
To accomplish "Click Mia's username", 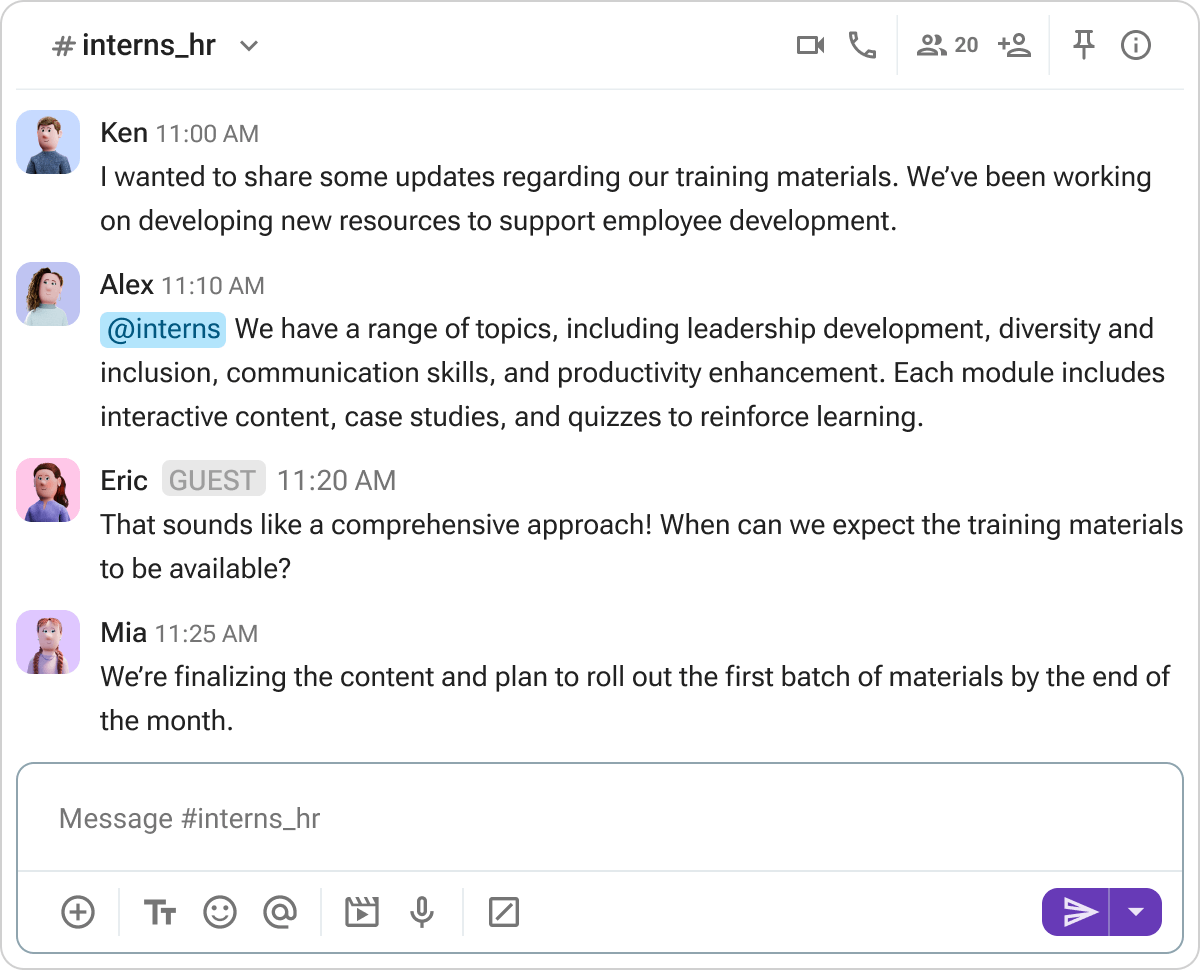I will 124,632.
